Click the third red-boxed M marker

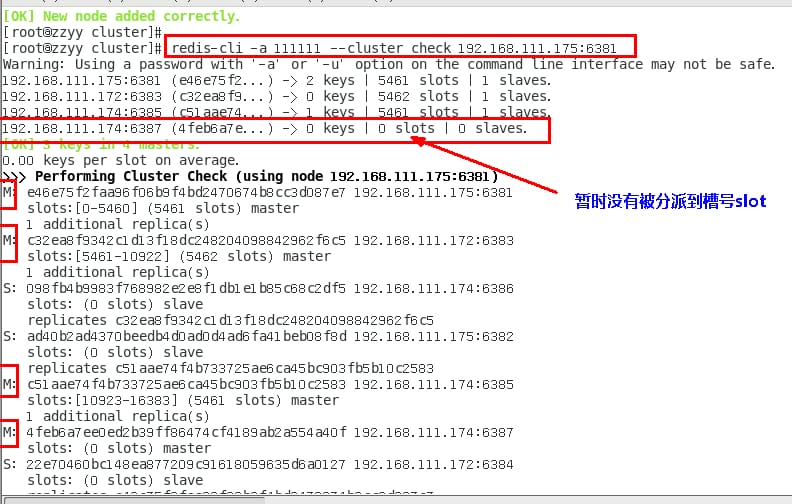pos(9,384)
